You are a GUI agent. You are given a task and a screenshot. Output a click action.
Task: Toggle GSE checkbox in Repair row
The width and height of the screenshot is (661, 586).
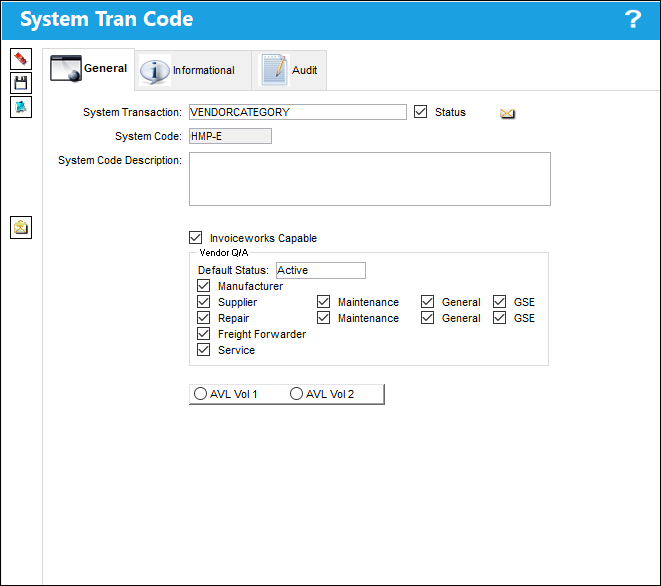tap(500, 317)
